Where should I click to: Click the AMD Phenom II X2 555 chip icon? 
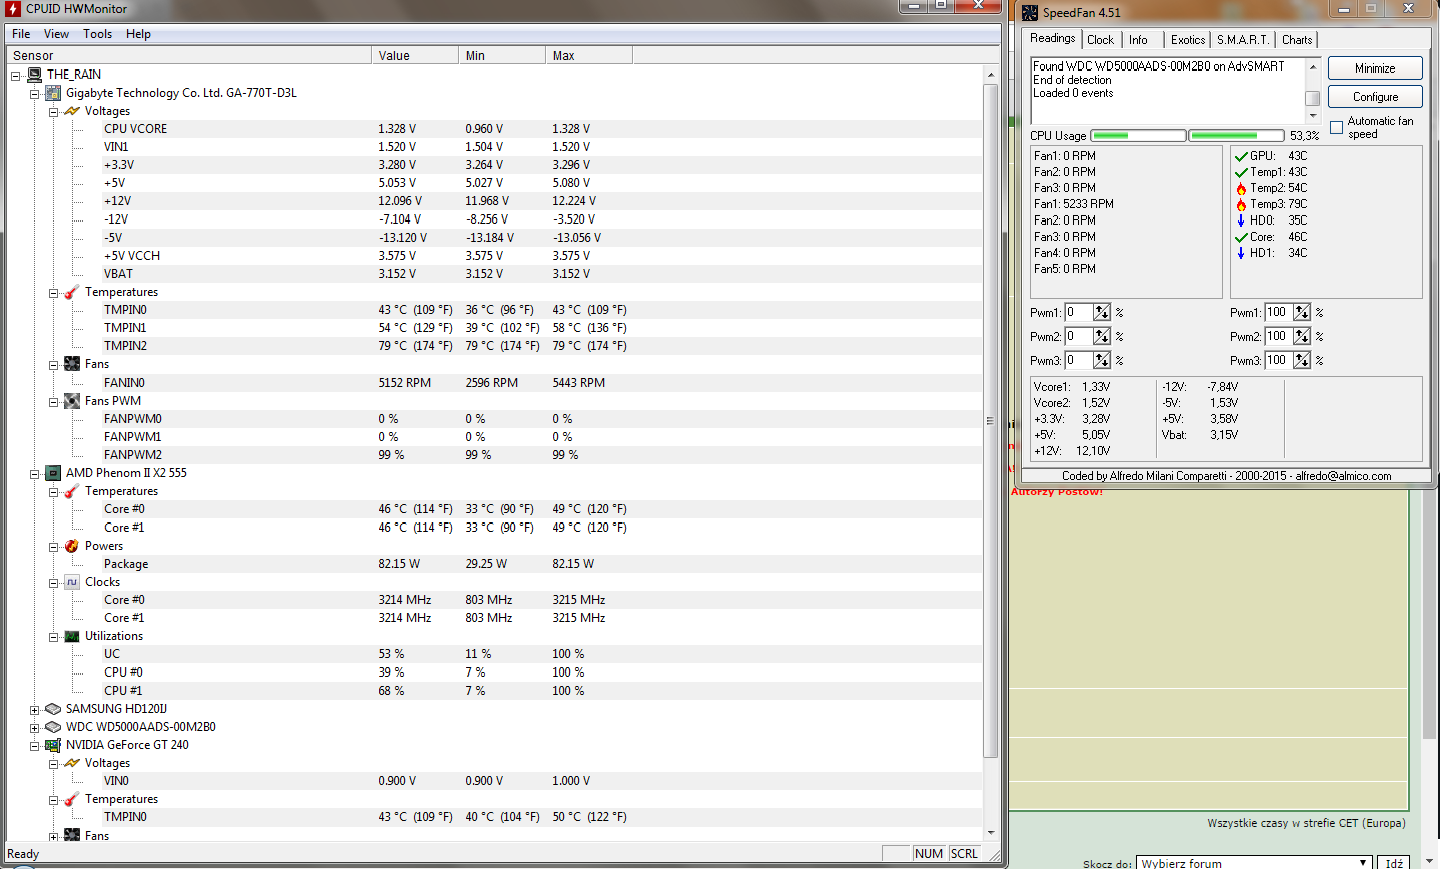coord(53,473)
